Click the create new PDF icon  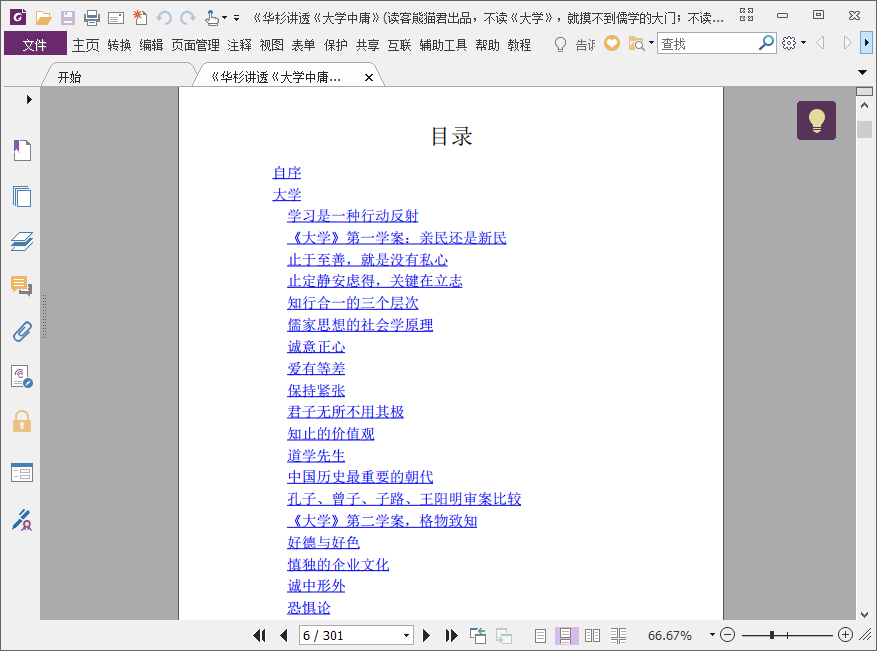point(140,18)
